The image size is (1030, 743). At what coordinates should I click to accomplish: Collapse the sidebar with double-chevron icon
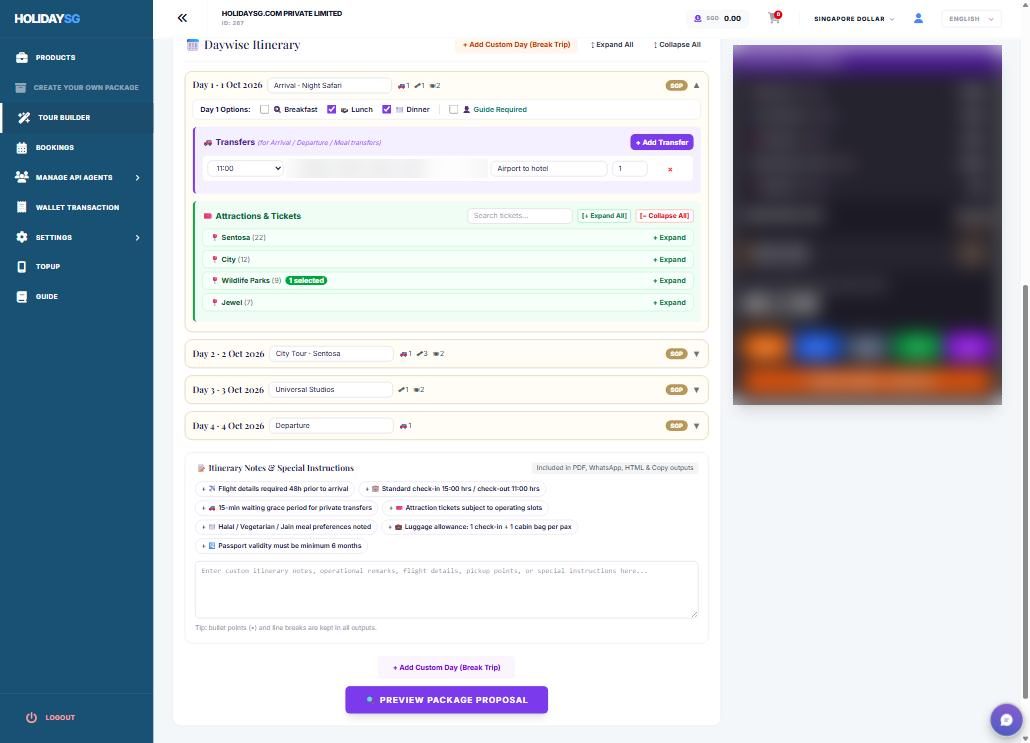point(182,18)
